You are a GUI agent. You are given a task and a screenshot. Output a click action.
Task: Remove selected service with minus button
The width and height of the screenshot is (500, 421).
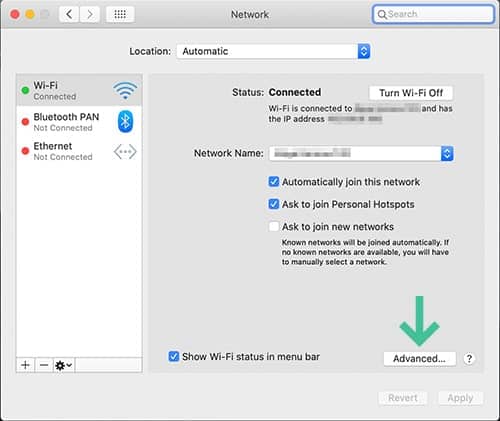click(x=44, y=365)
